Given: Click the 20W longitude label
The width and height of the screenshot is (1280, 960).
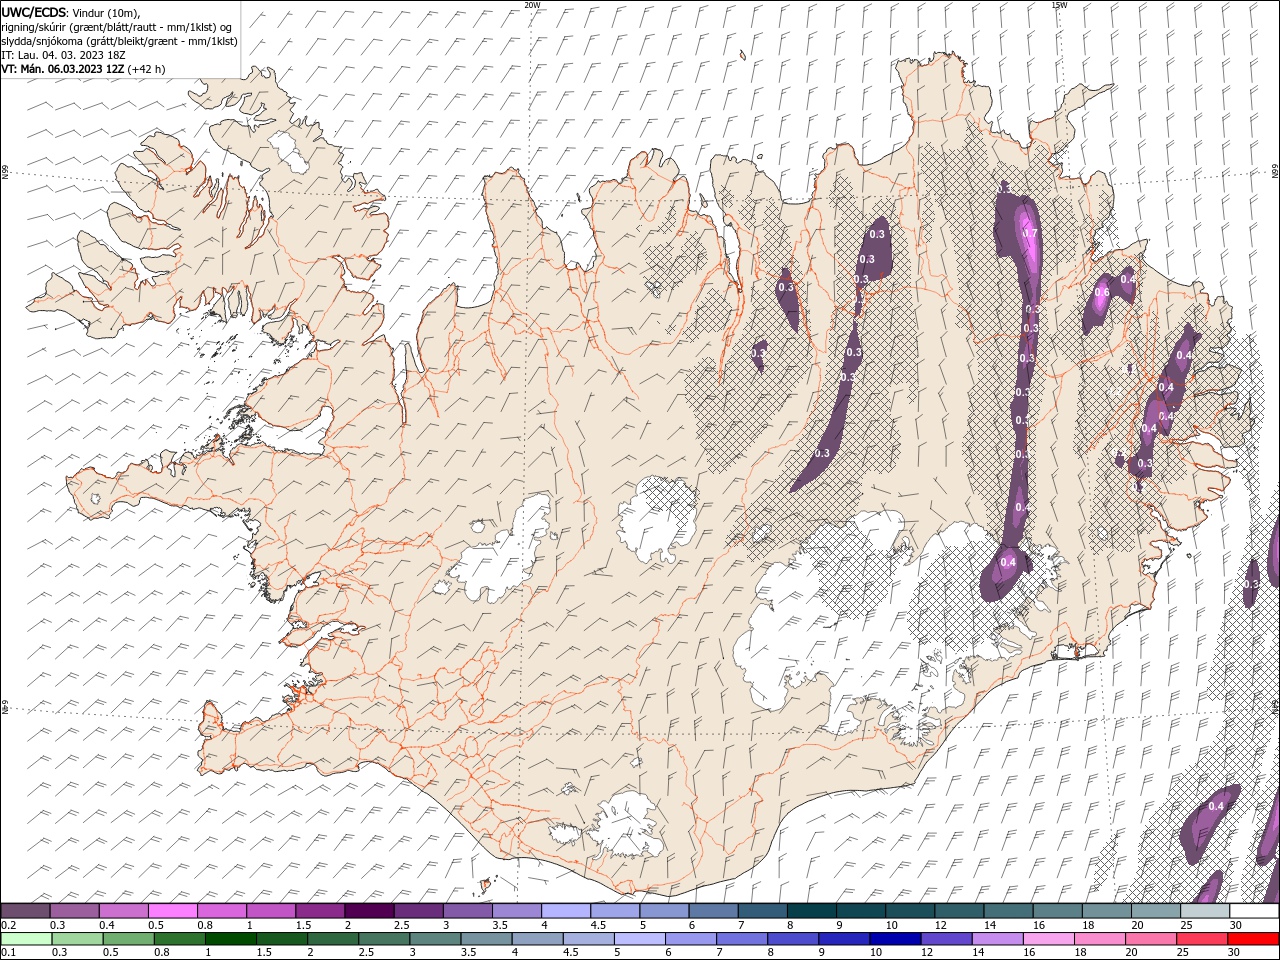Looking at the screenshot, I should tap(532, 5).
